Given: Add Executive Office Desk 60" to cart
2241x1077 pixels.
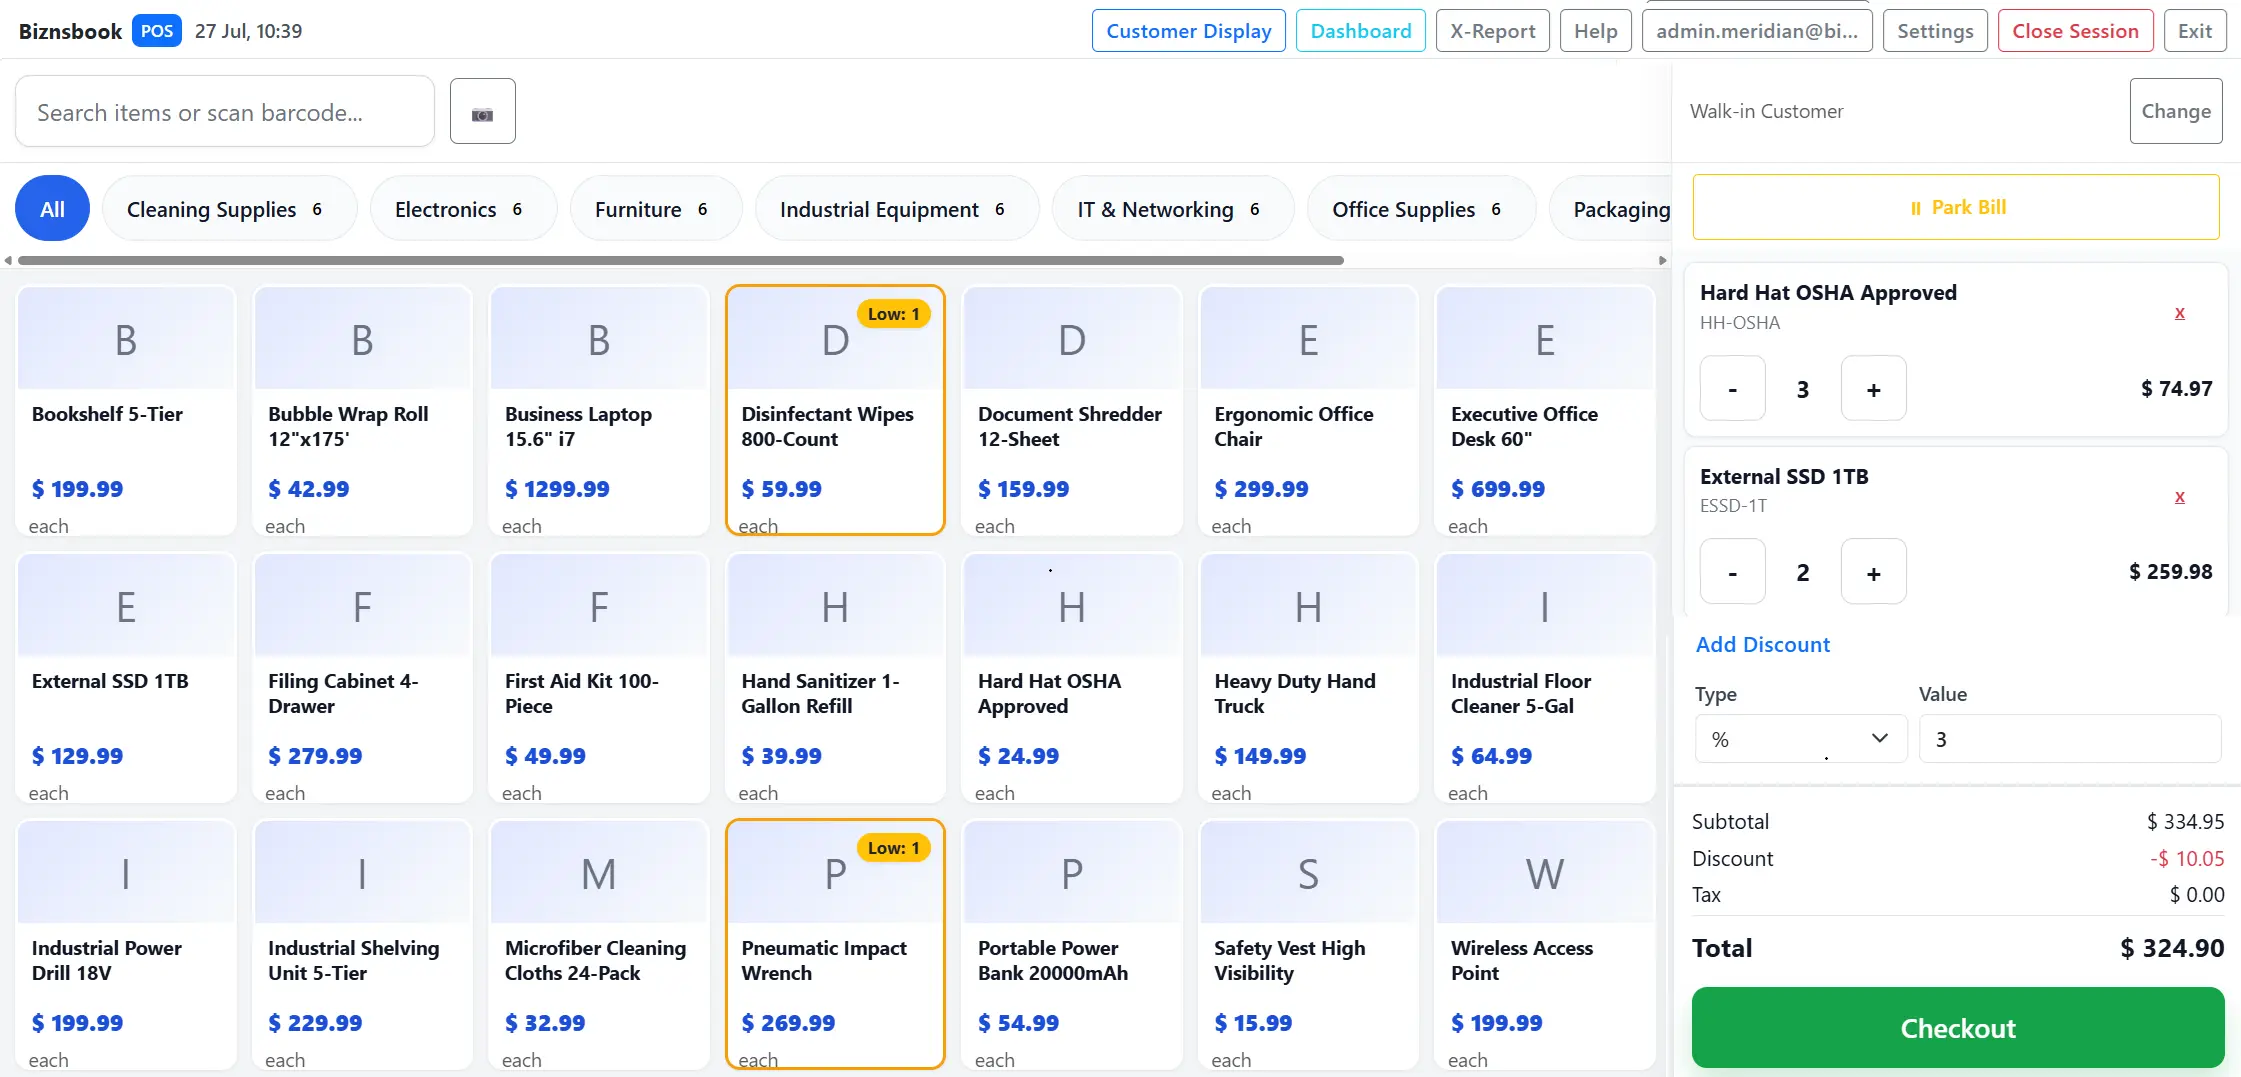Looking at the screenshot, I should pos(1545,411).
